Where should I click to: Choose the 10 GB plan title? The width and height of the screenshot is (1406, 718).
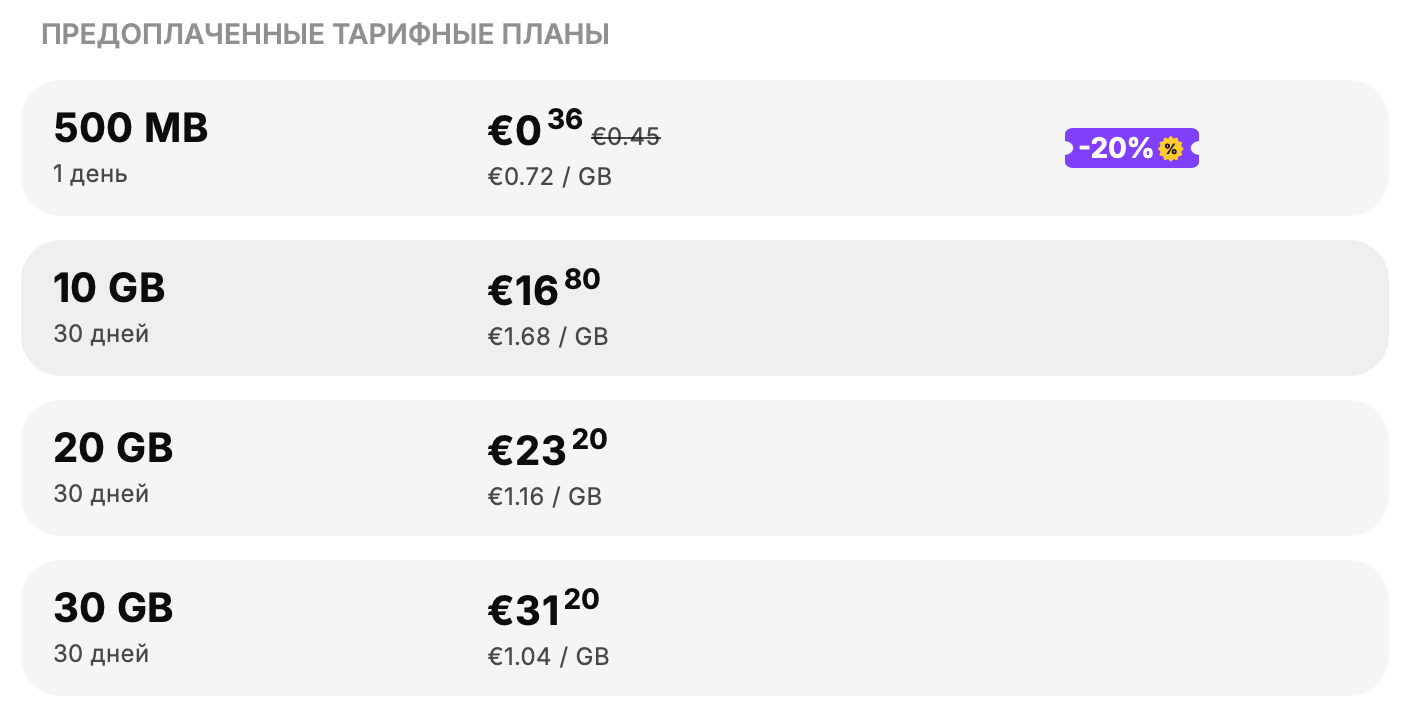109,289
